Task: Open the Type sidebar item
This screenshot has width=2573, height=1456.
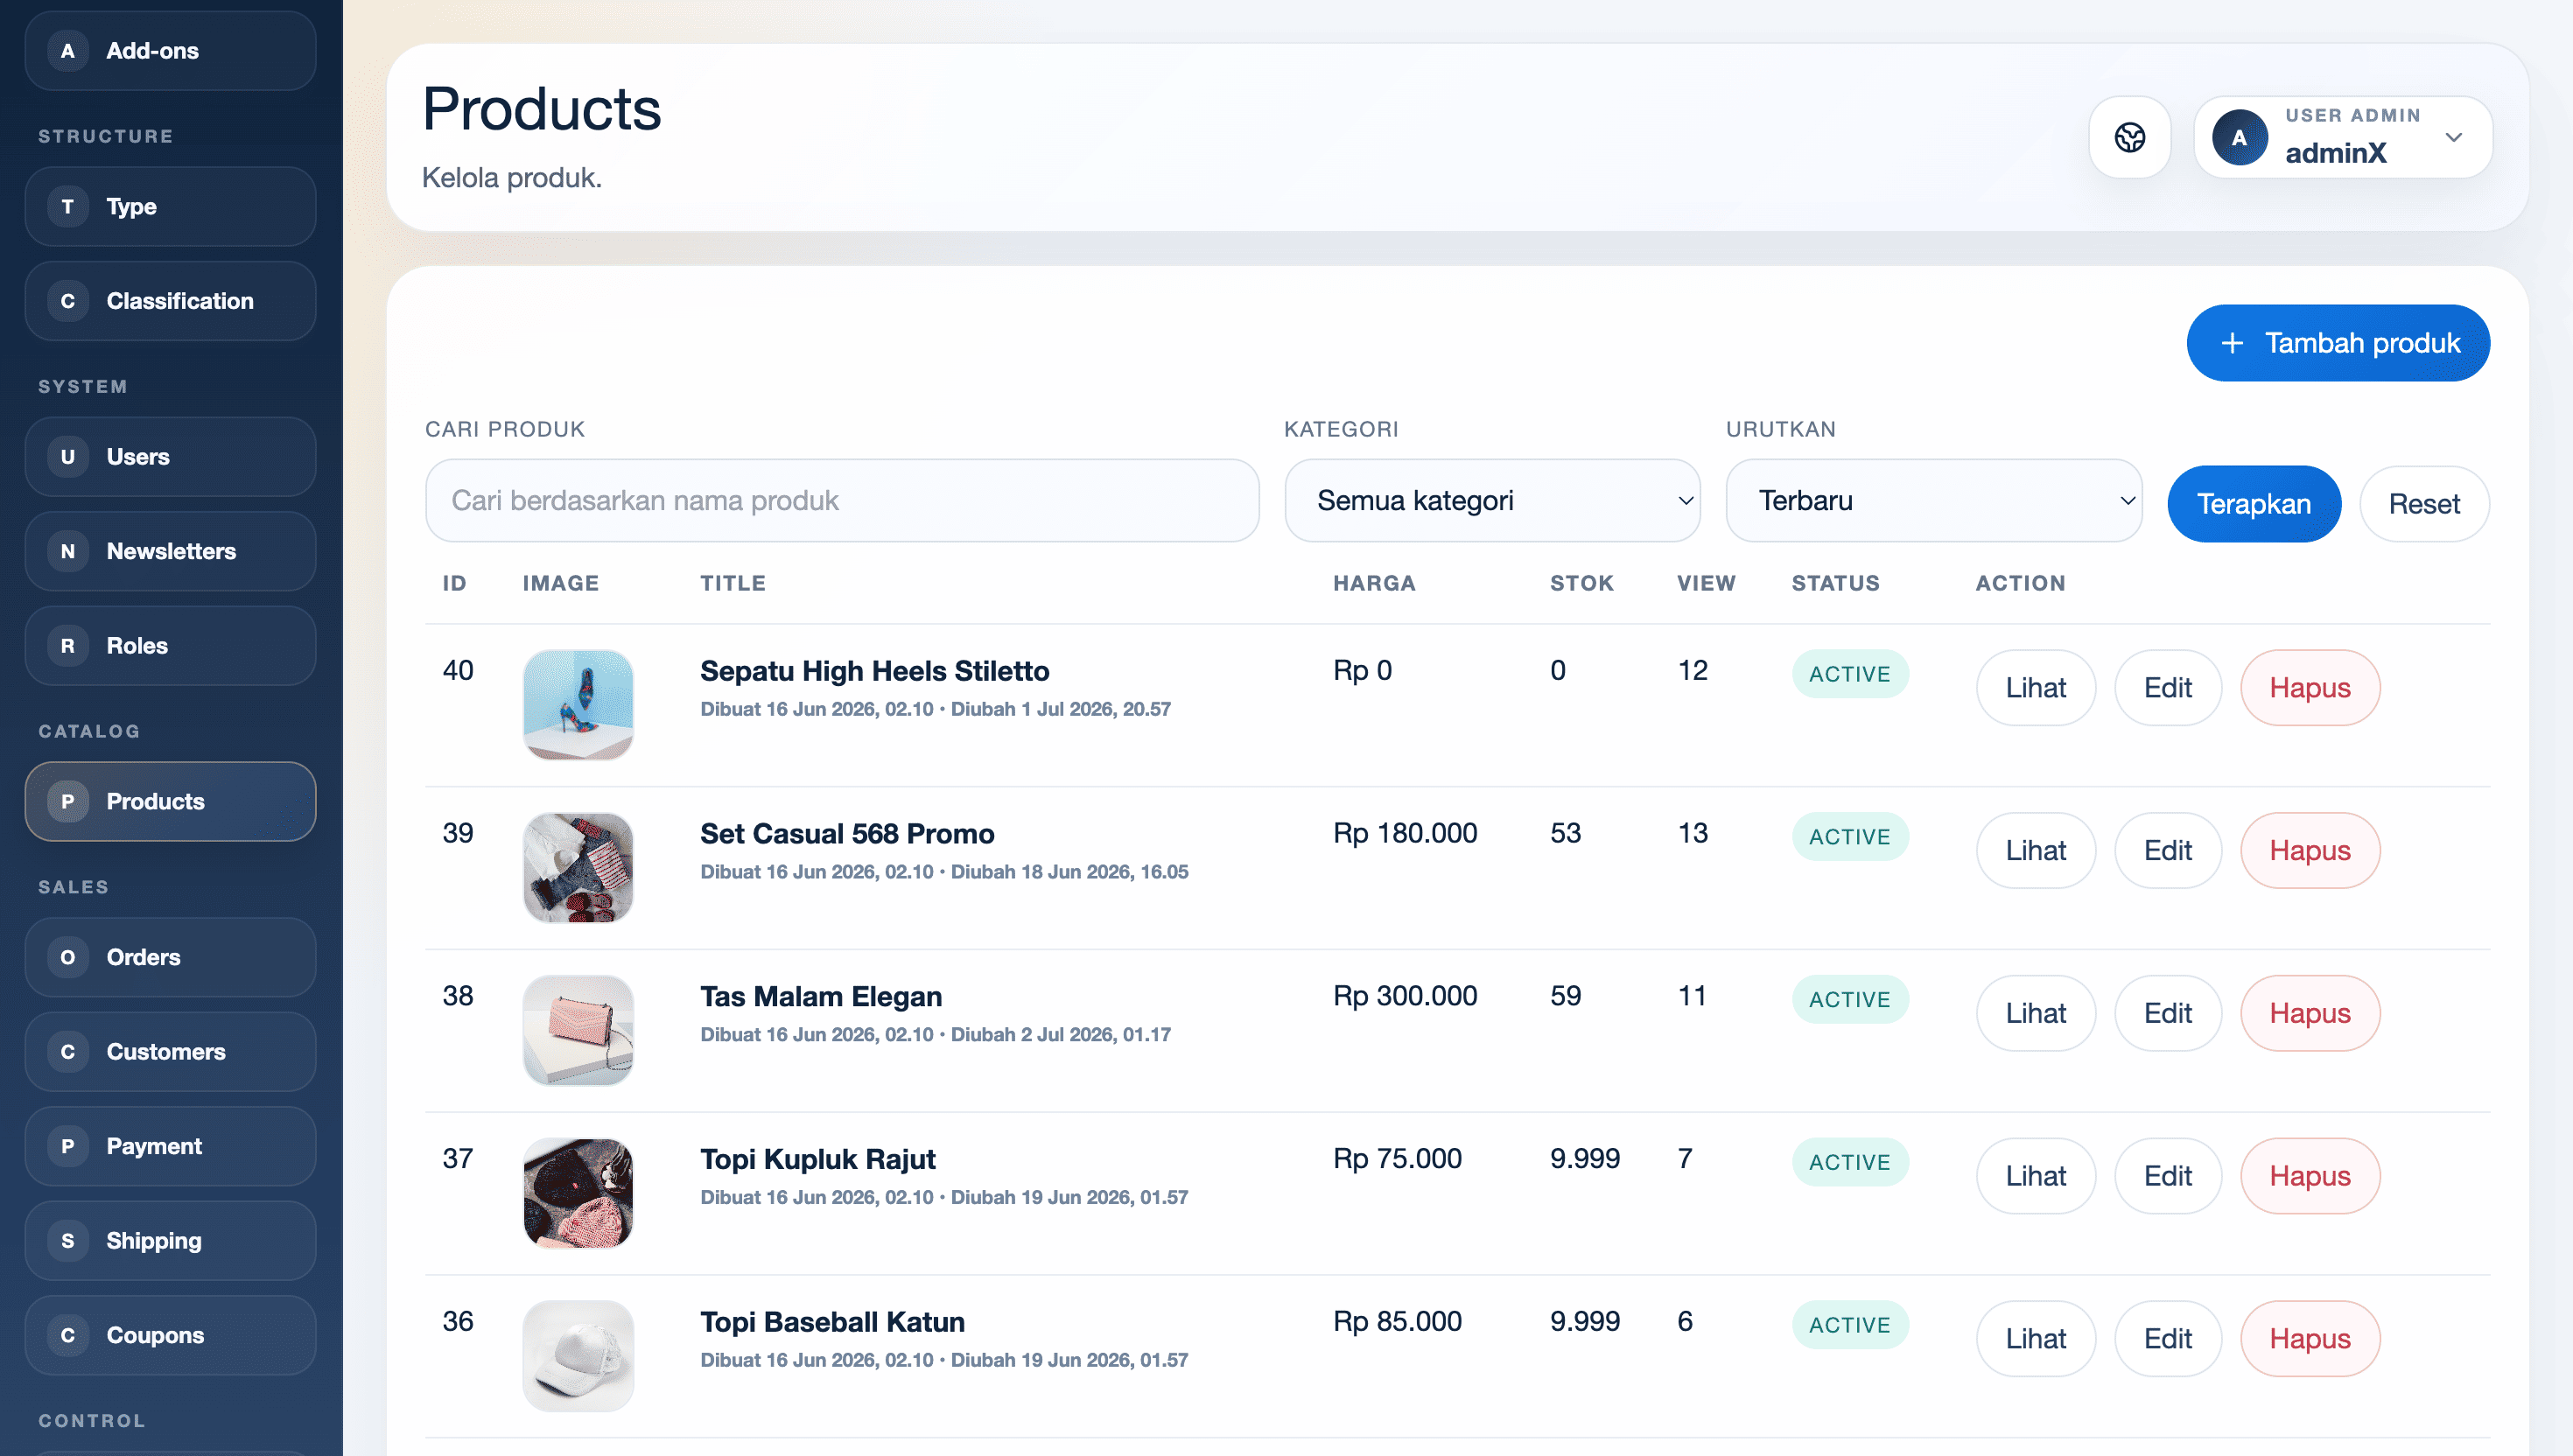Action: 170,206
